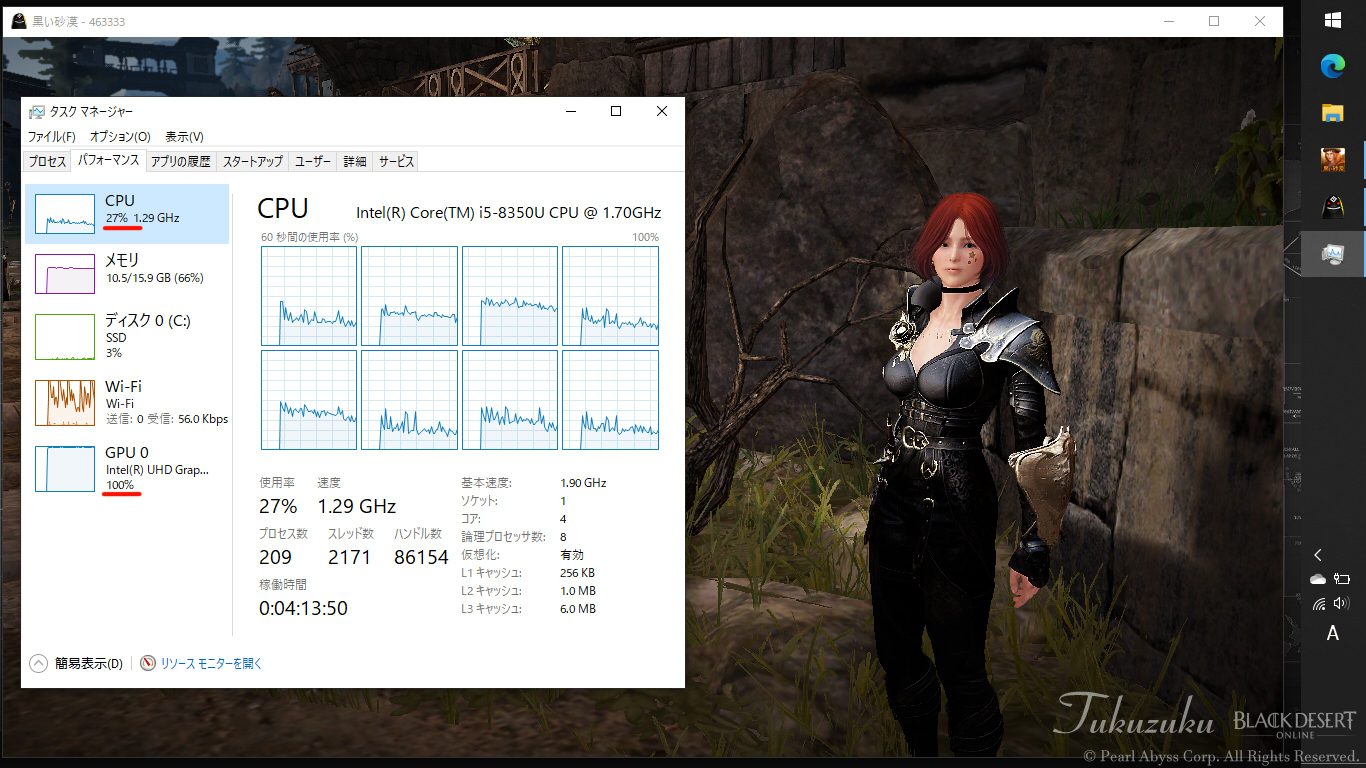
Task: Select the Wi-Fi graph thumbnail in the sidebar
Action: click(65, 402)
